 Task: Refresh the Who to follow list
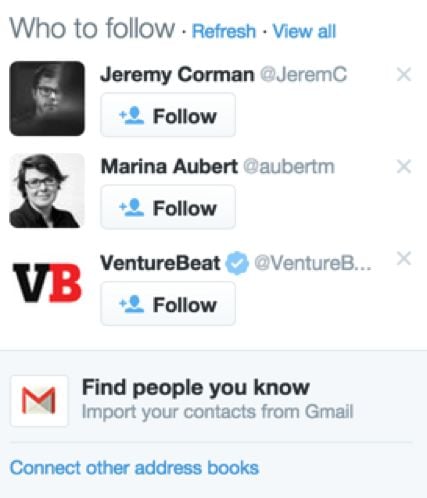(224, 31)
